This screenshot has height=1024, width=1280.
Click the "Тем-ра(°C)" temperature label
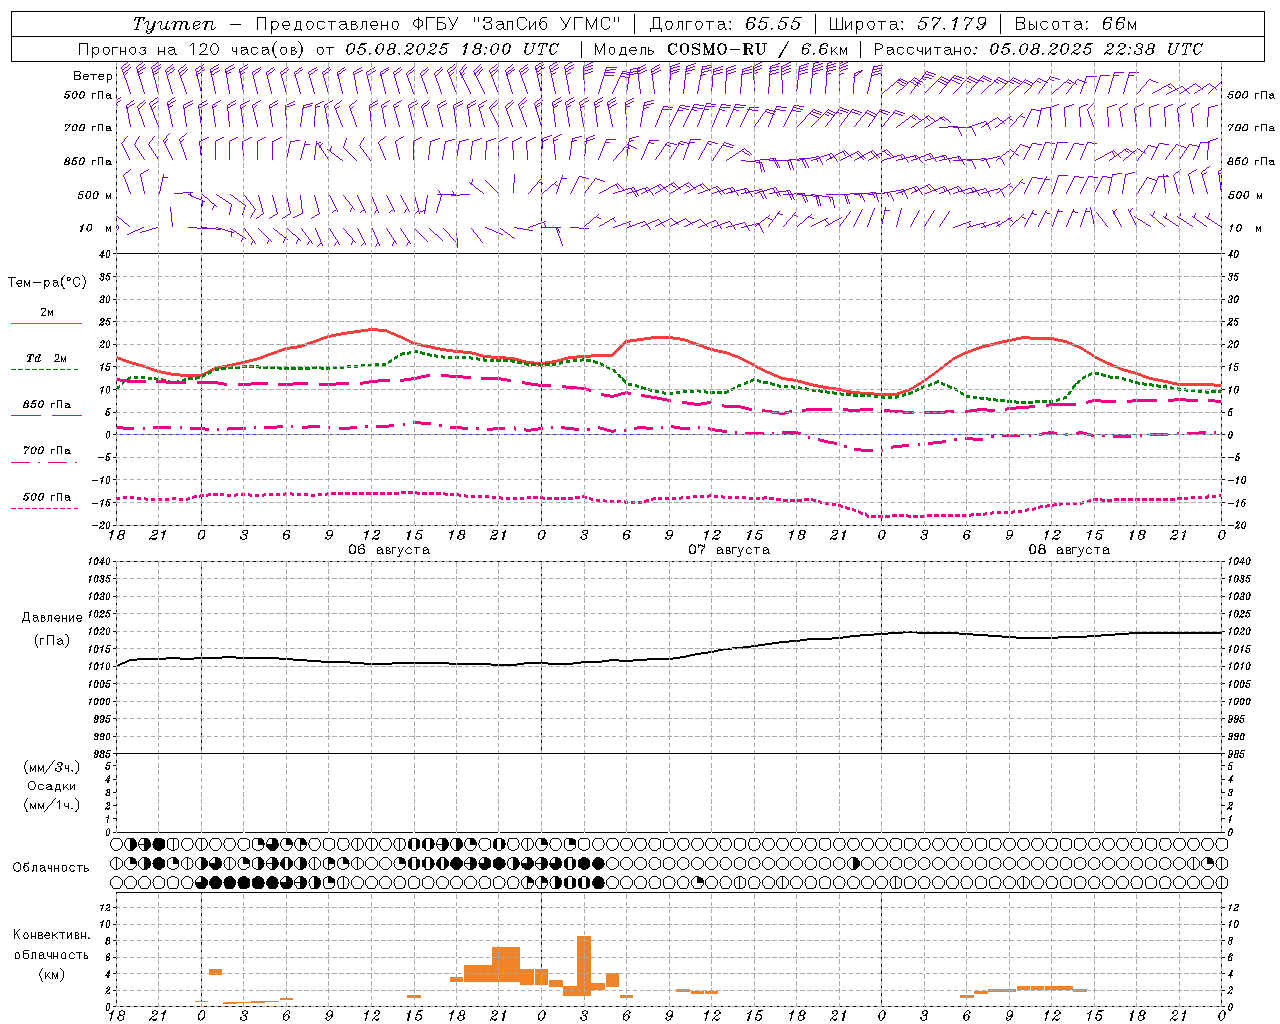click(x=47, y=283)
